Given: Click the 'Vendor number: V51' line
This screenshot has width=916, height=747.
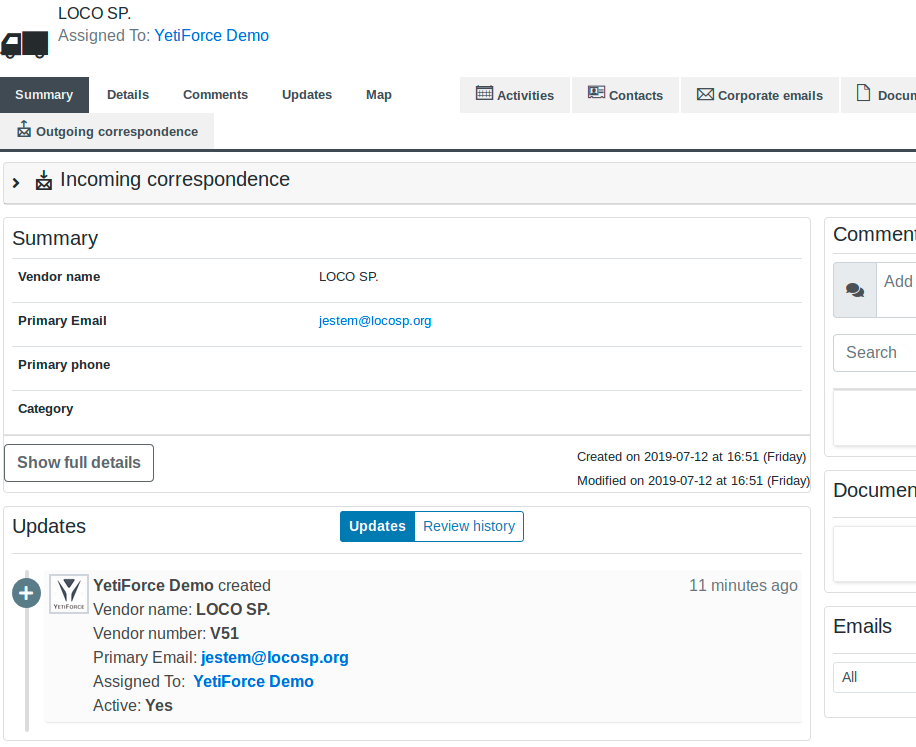Looking at the screenshot, I should click(x=166, y=634).
